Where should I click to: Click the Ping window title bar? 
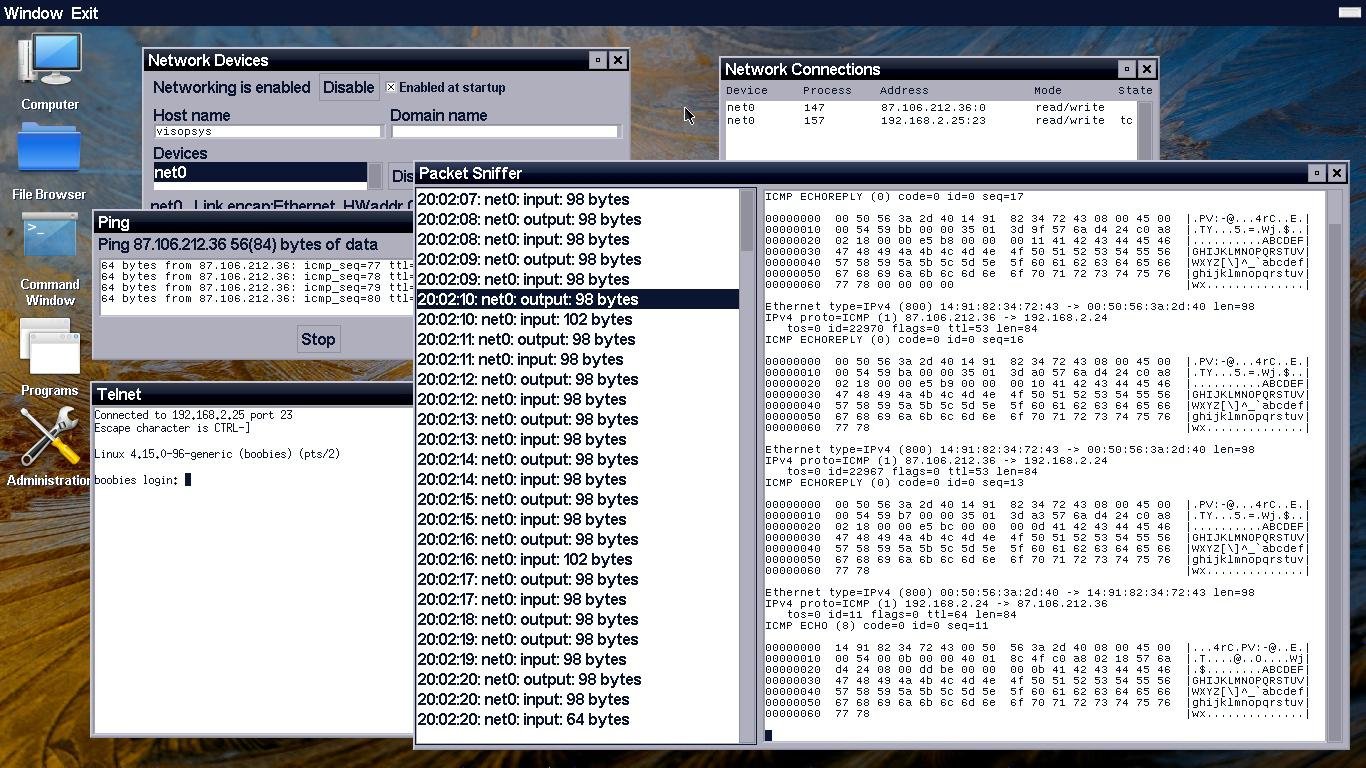click(252, 222)
